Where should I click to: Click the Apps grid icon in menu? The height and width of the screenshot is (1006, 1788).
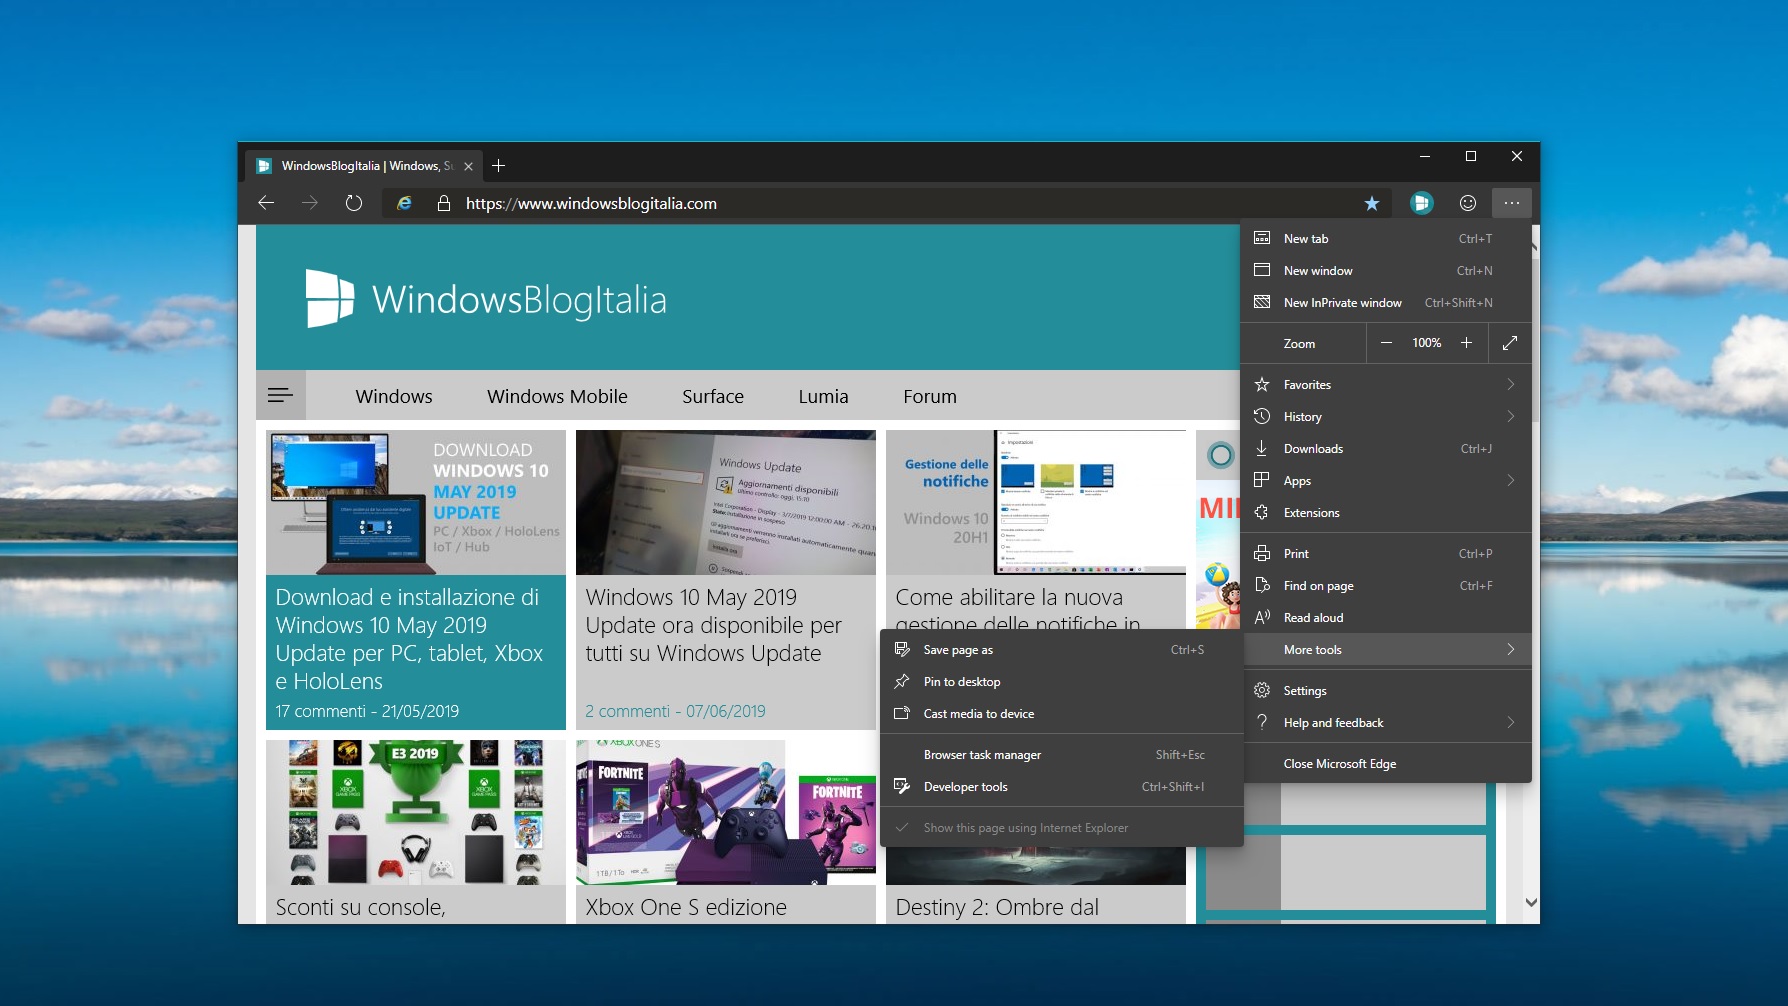click(1262, 480)
